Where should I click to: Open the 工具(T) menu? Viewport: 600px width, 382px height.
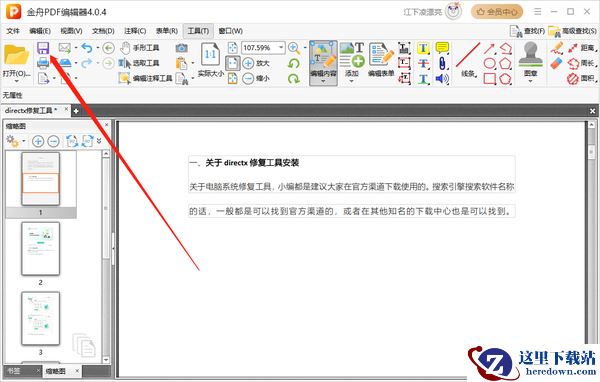point(198,31)
